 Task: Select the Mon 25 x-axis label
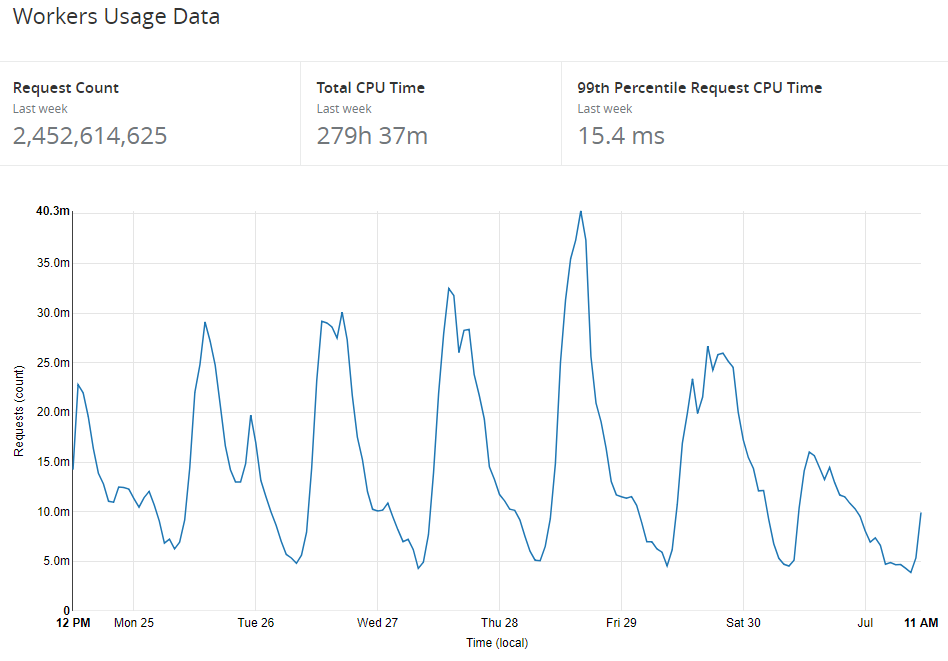(x=133, y=623)
